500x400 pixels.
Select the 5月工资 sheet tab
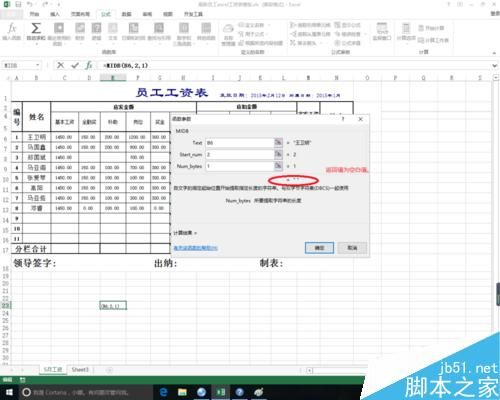[53, 369]
